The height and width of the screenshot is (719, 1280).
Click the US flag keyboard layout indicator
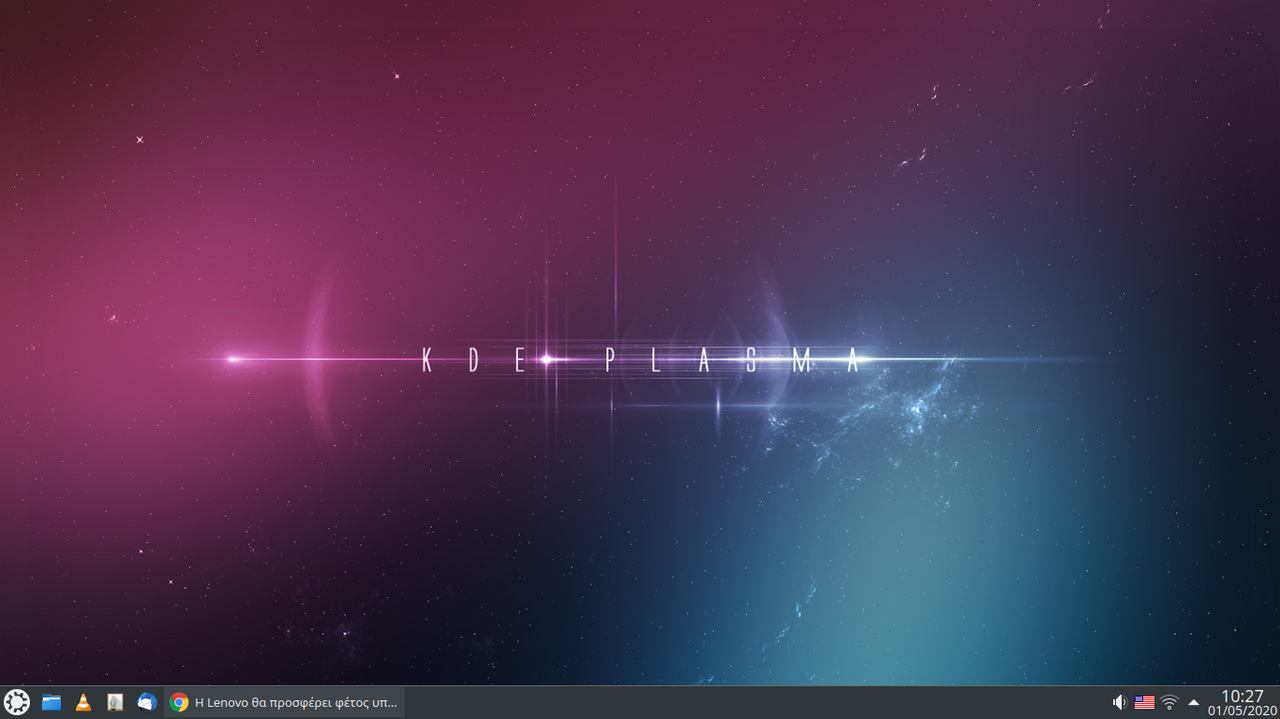tap(1144, 702)
